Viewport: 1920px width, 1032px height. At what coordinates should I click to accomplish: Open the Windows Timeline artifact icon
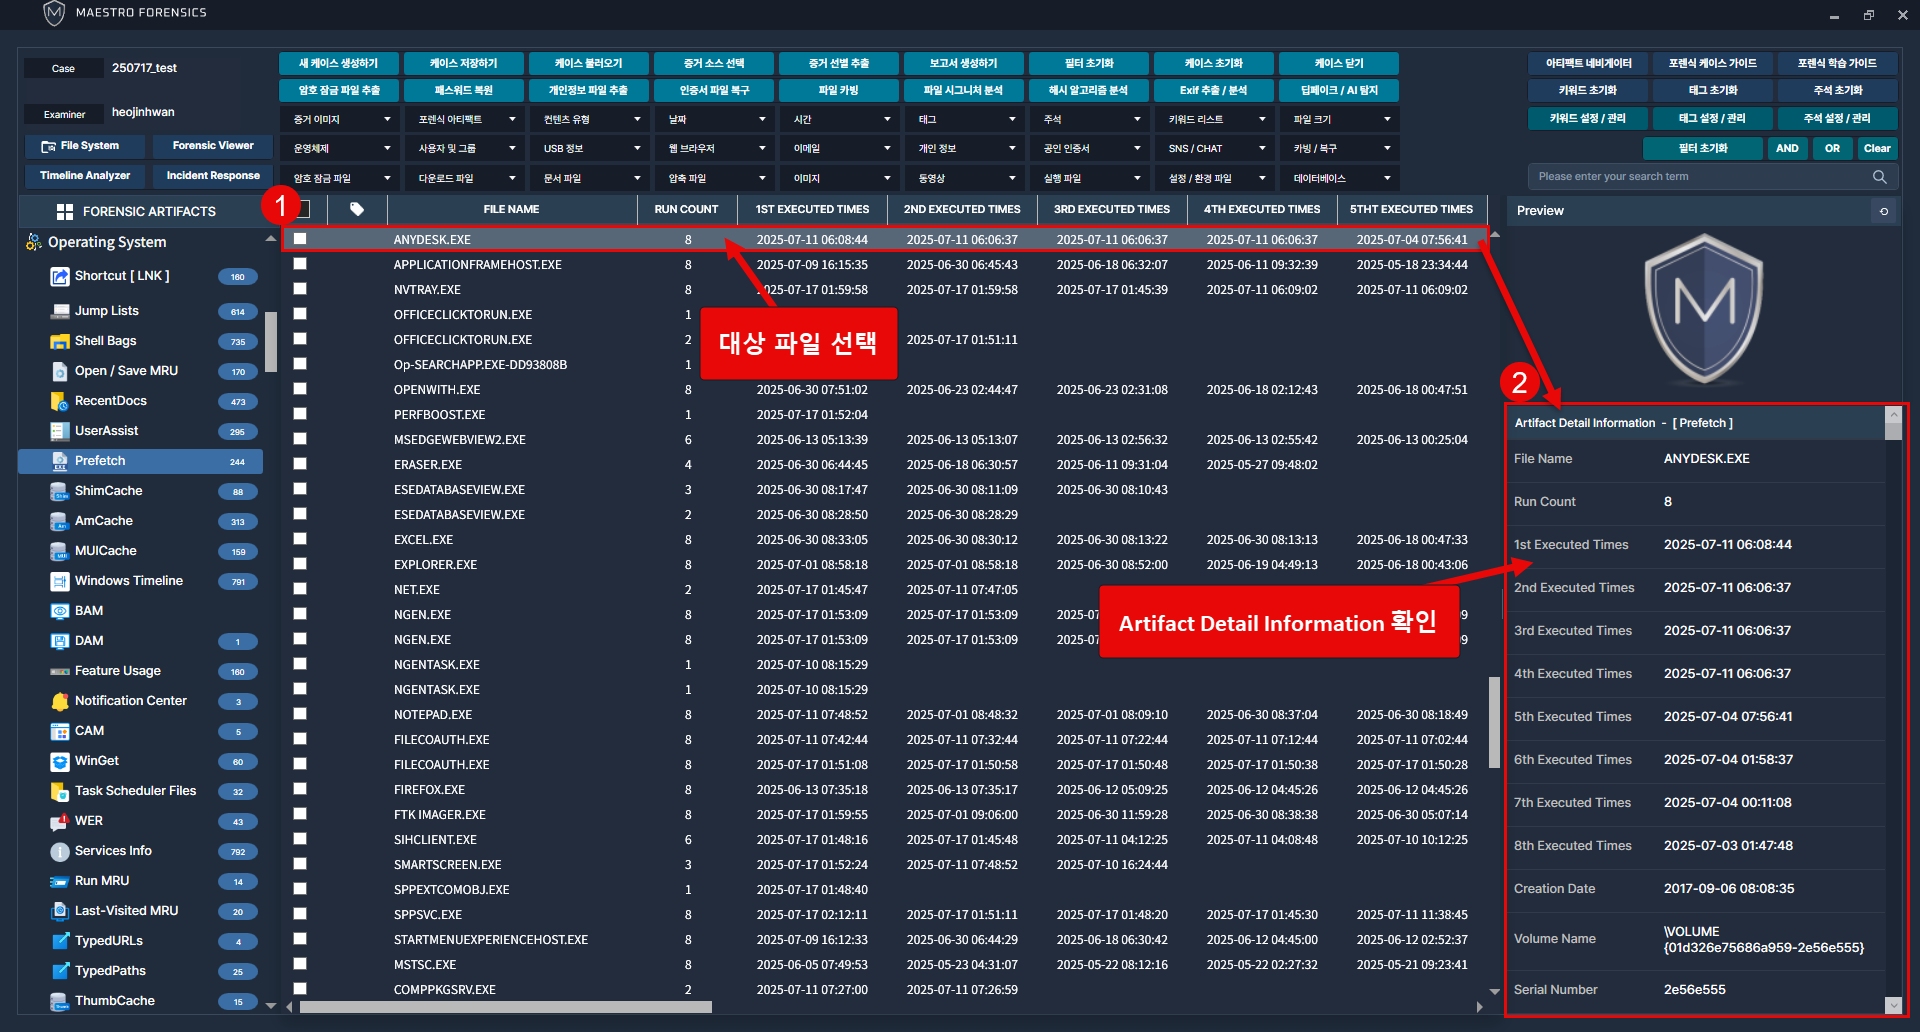[60, 581]
